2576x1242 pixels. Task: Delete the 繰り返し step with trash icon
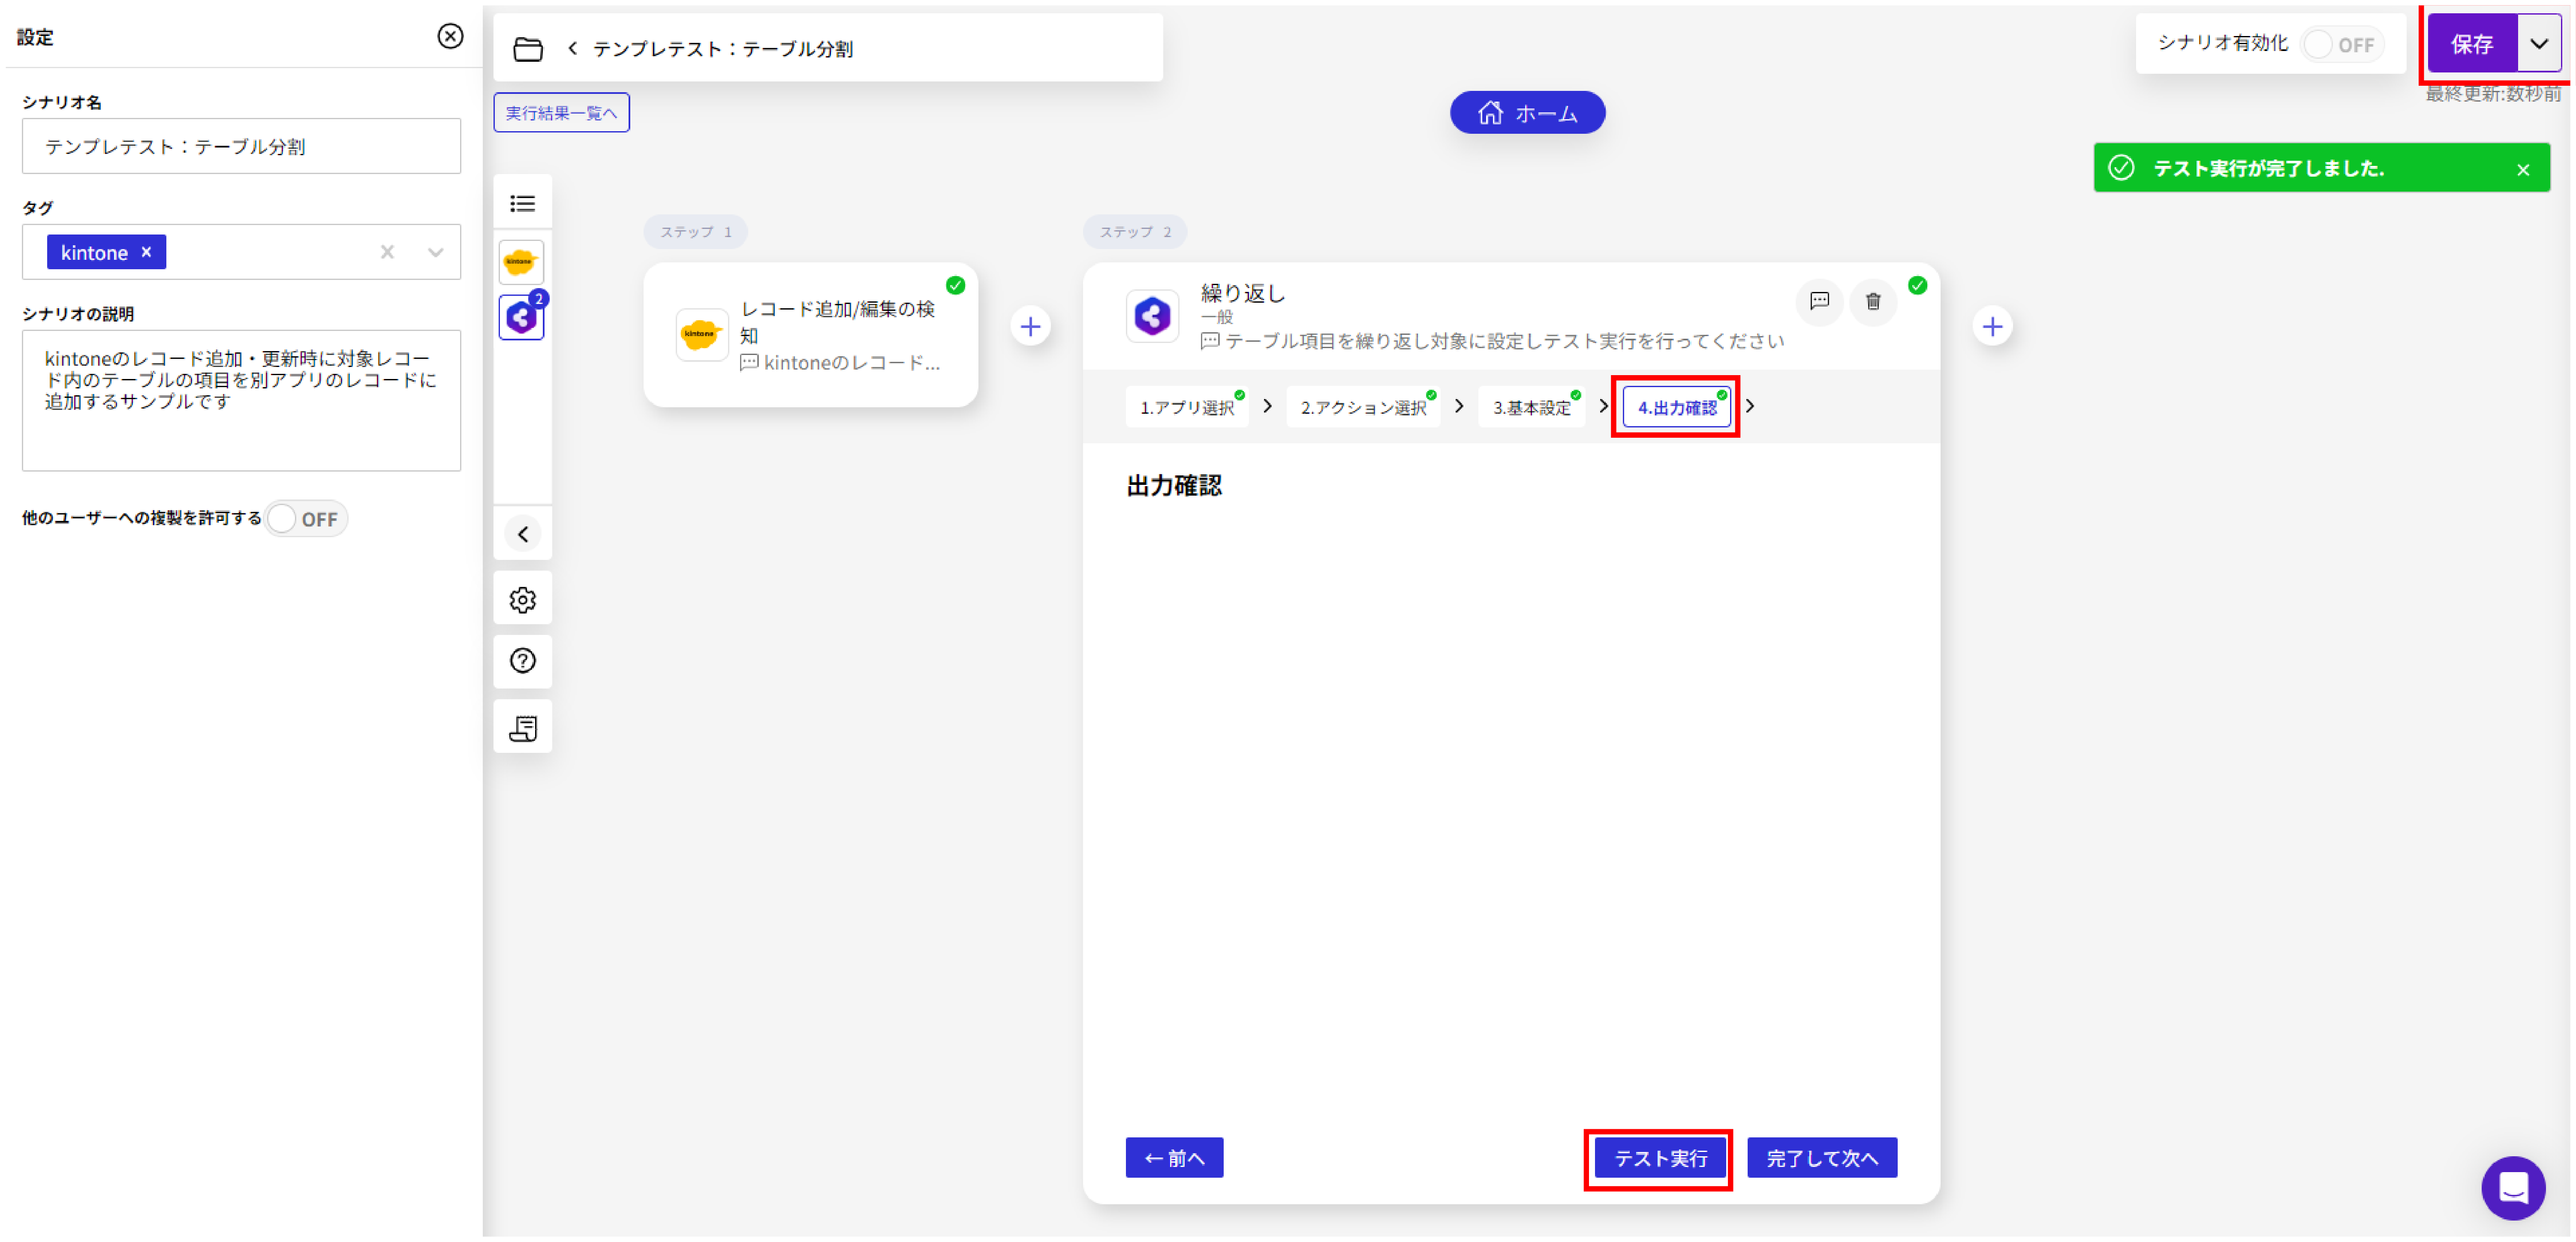pyautogui.click(x=1873, y=301)
